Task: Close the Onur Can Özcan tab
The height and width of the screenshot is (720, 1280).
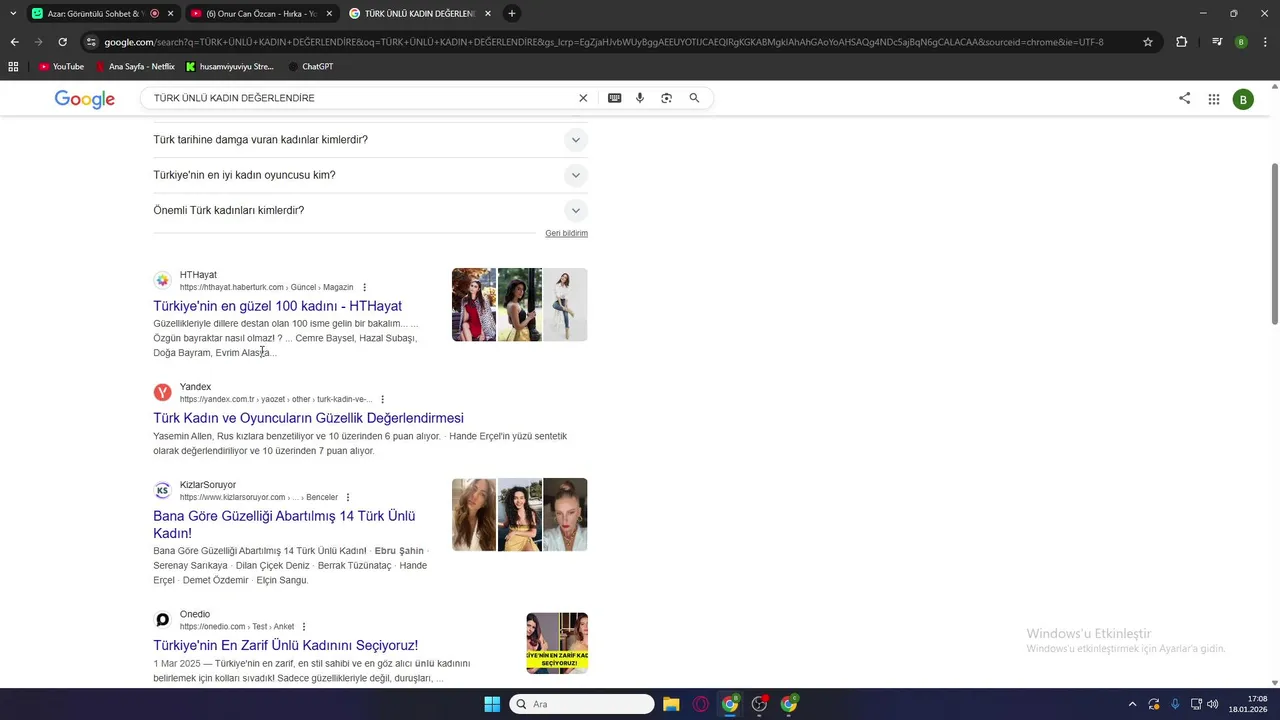Action: pyautogui.click(x=329, y=14)
